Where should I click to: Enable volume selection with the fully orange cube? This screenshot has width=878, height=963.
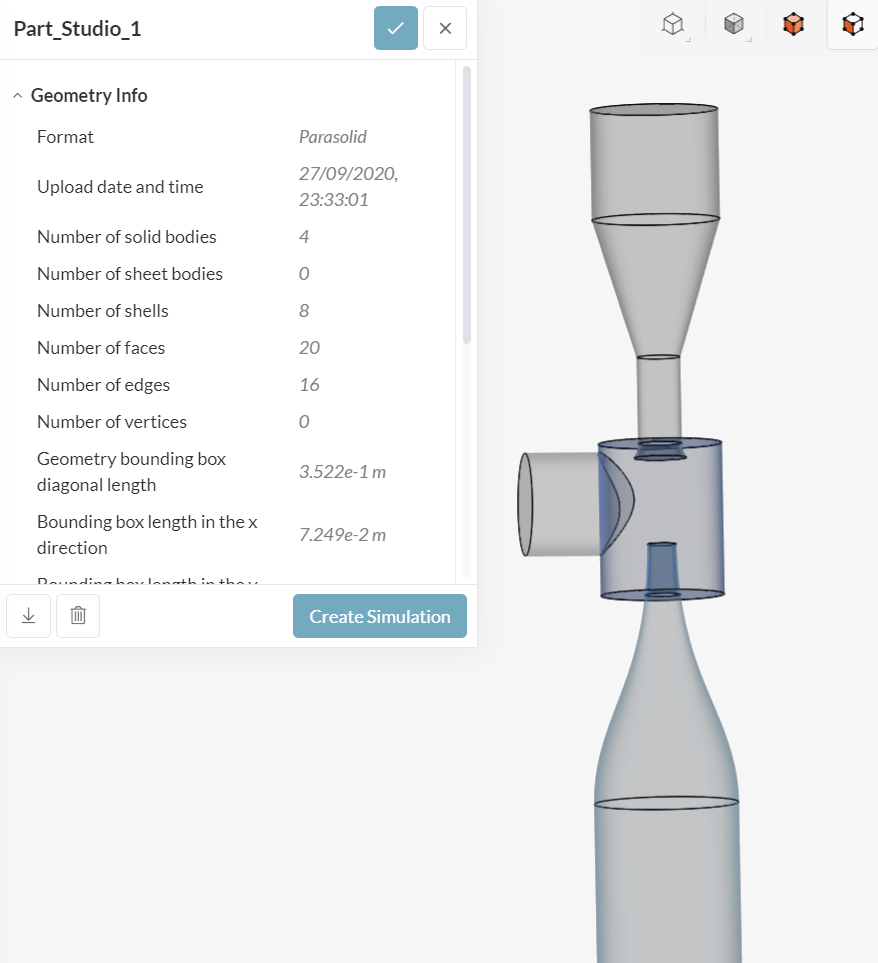coord(793,25)
